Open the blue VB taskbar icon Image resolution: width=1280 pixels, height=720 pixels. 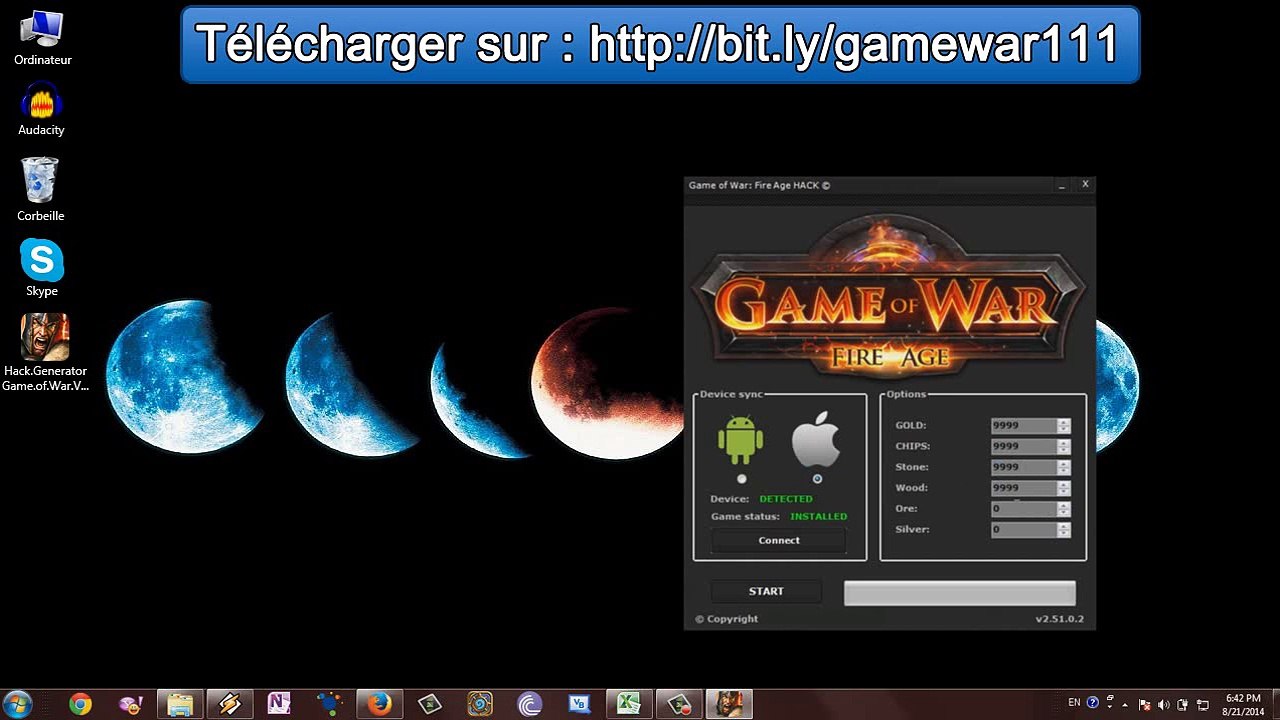[x=579, y=704]
